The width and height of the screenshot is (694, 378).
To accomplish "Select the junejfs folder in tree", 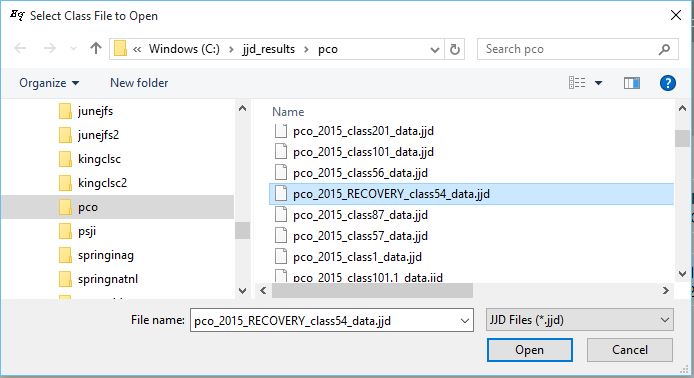I will click(95, 111).
